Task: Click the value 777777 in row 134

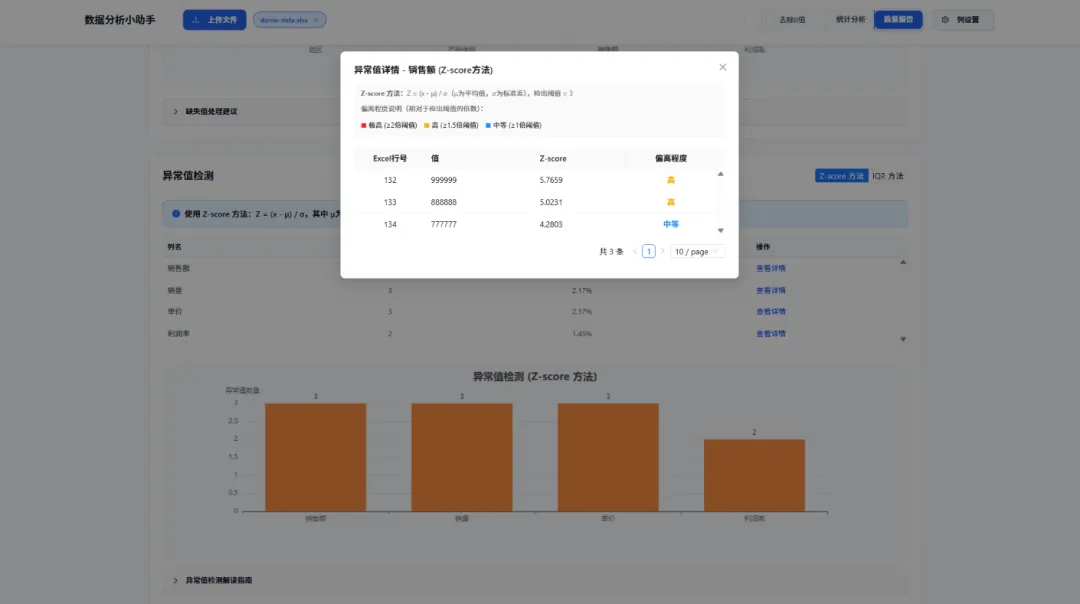Action: click(444, 225)
